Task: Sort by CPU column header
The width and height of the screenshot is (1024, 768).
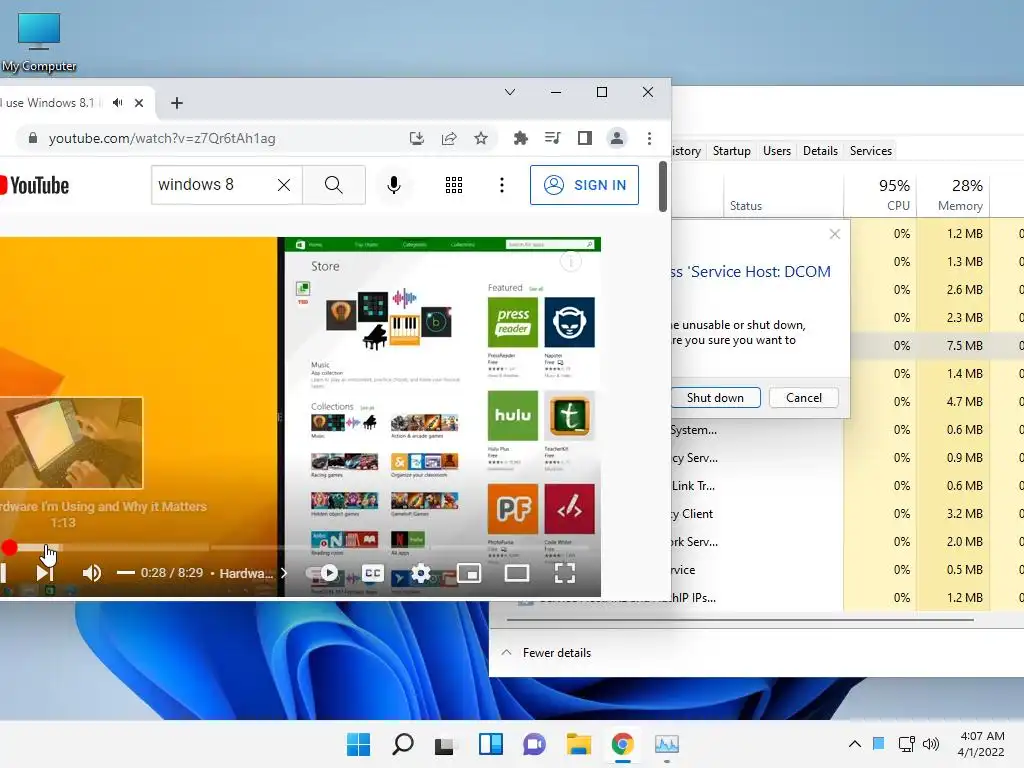Action: pyautogui.click(x=880, y=196)
